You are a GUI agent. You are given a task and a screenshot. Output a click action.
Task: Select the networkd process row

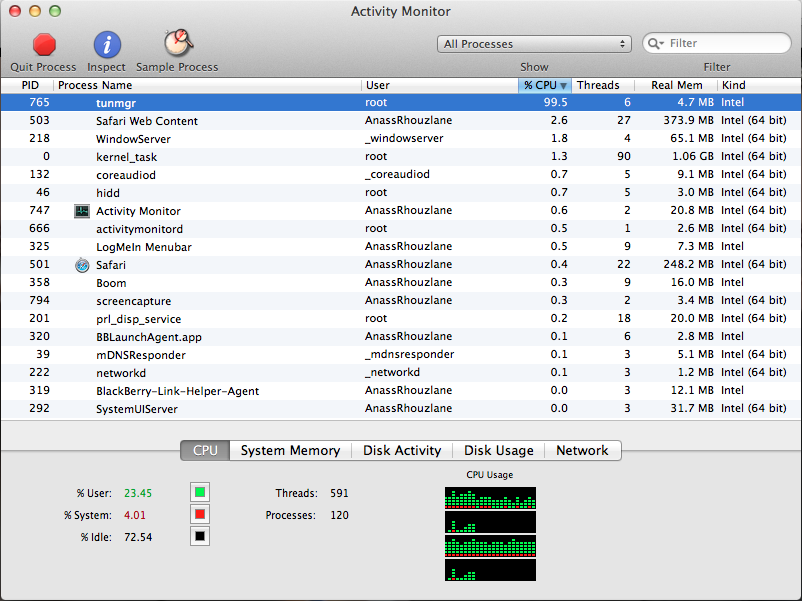click(401, 372)
